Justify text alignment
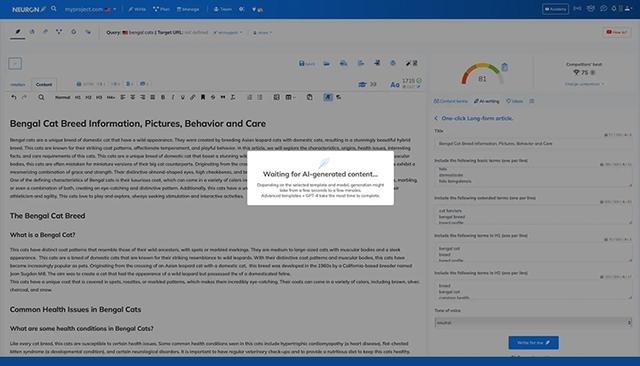 (152, 97)
